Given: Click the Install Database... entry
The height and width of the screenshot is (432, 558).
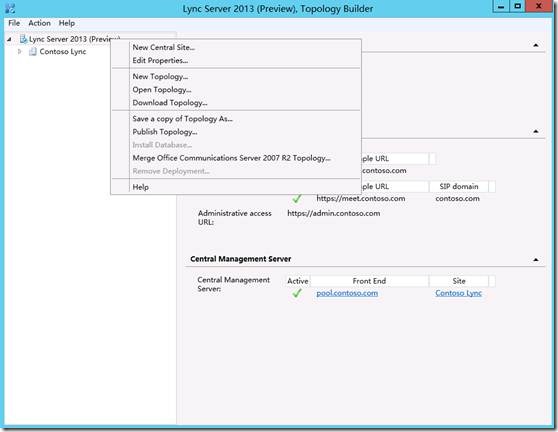Looking at the screenshot, I should click(162, 145).
